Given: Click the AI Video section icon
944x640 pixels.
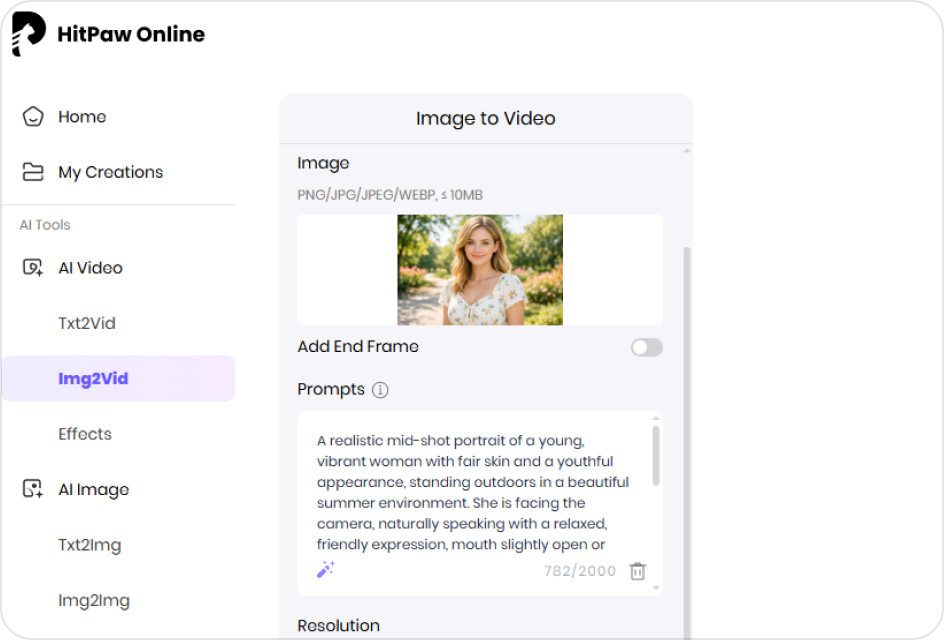Looking at the screenshot, I should pos(33,268).
